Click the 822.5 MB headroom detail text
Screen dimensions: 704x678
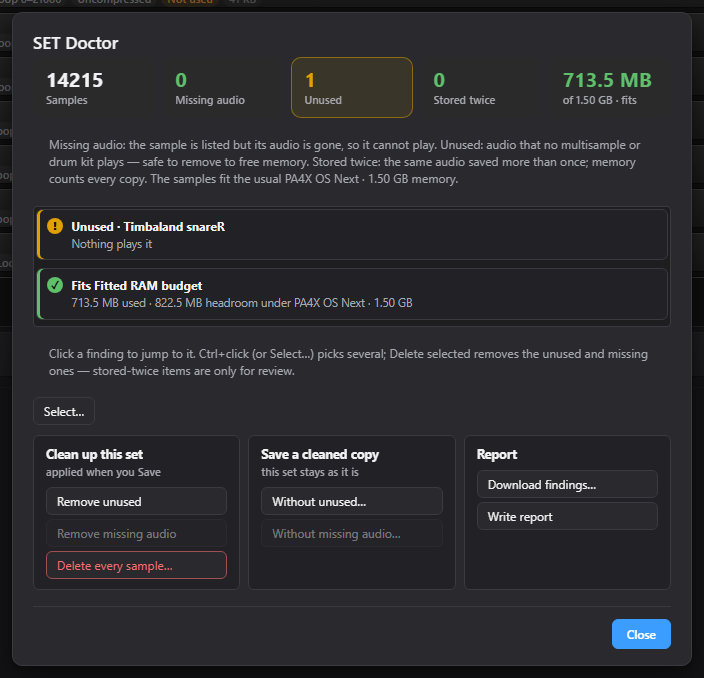[242, 303]
